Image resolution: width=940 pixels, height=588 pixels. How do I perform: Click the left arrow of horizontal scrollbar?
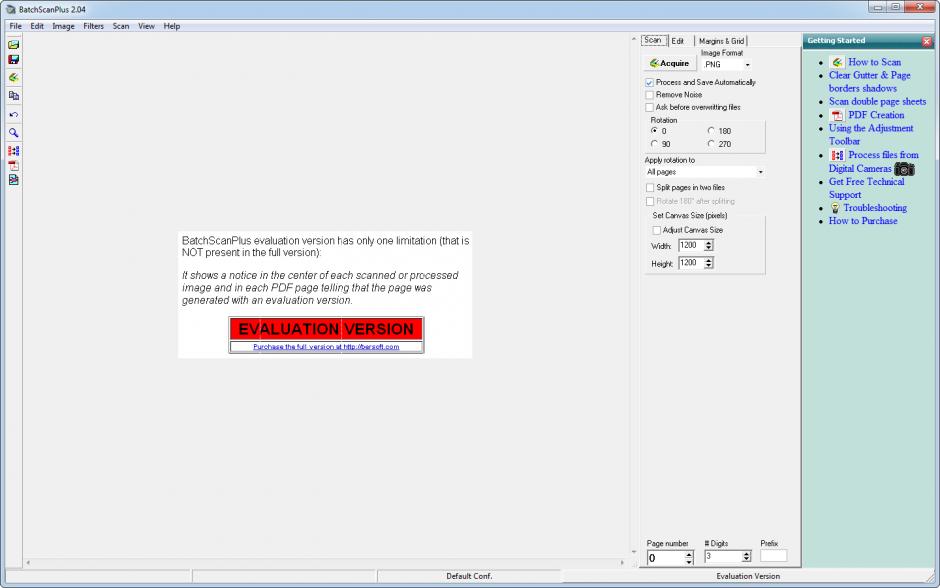tap(28, 563)
